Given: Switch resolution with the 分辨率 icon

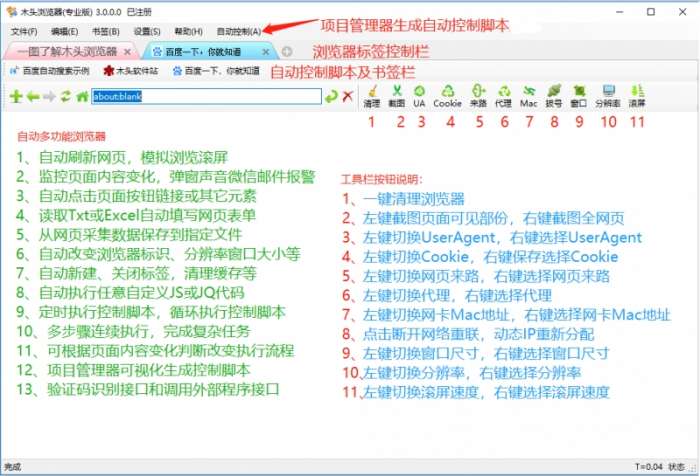Looking at the screenshot, I should click(x=608, y=96).
